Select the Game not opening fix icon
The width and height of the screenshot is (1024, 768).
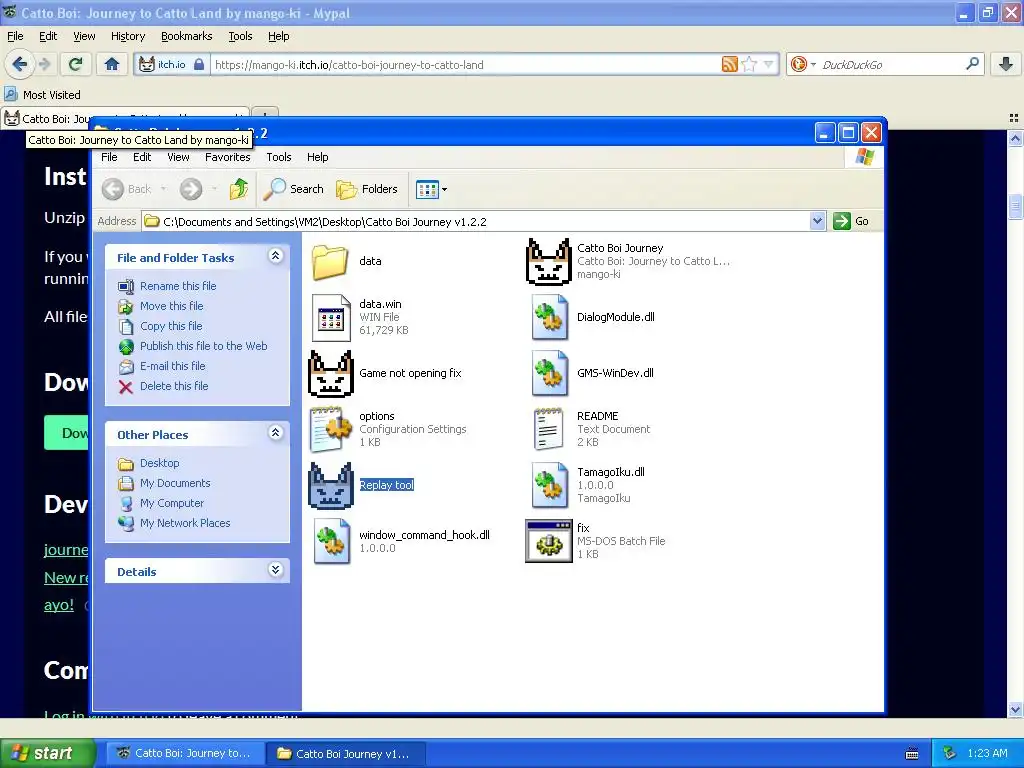(x=330, y=374)
